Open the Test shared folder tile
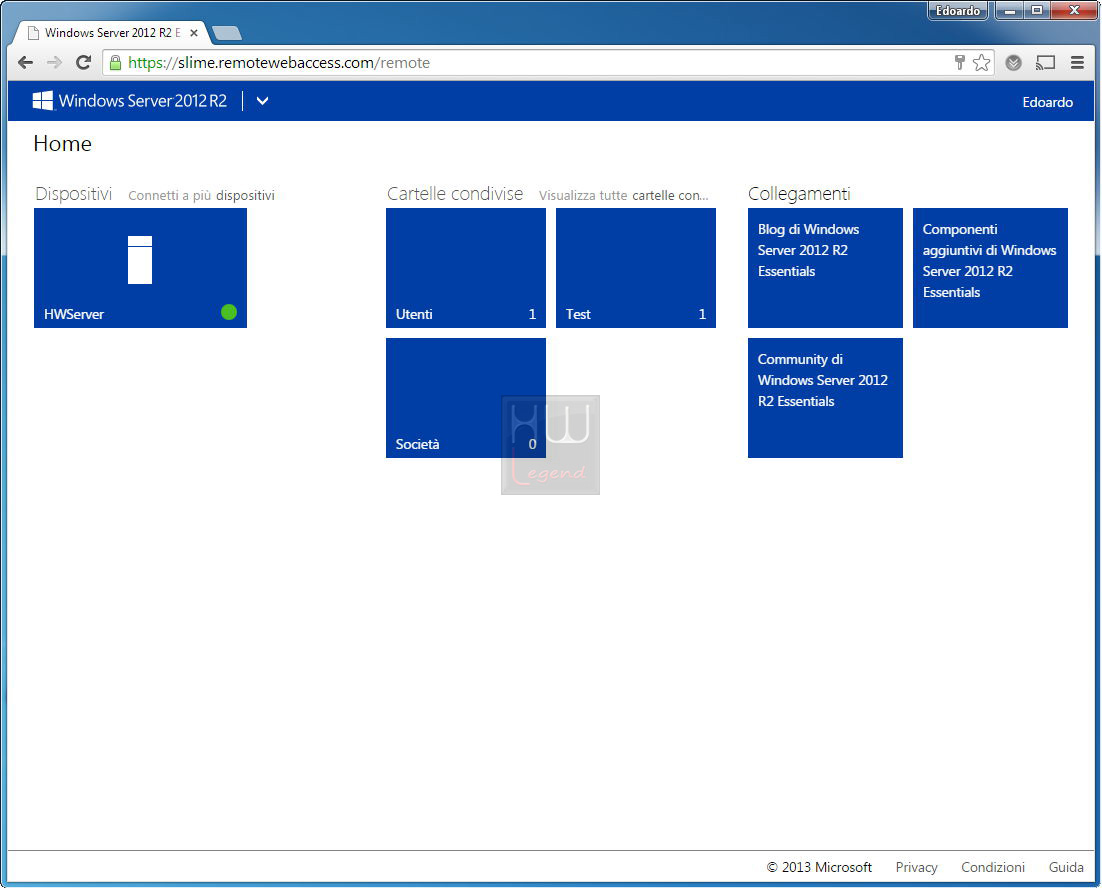1102x889 pixels. [x=635, y=268]
